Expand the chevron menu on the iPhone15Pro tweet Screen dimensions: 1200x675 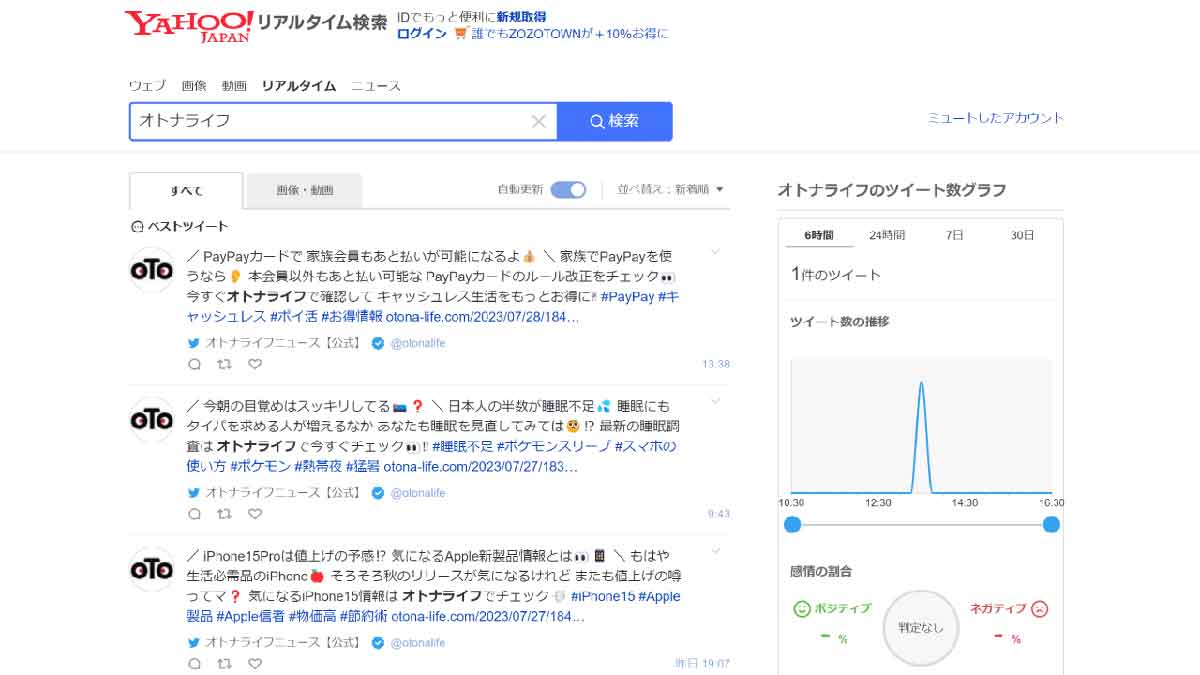(x=715, y=551)
